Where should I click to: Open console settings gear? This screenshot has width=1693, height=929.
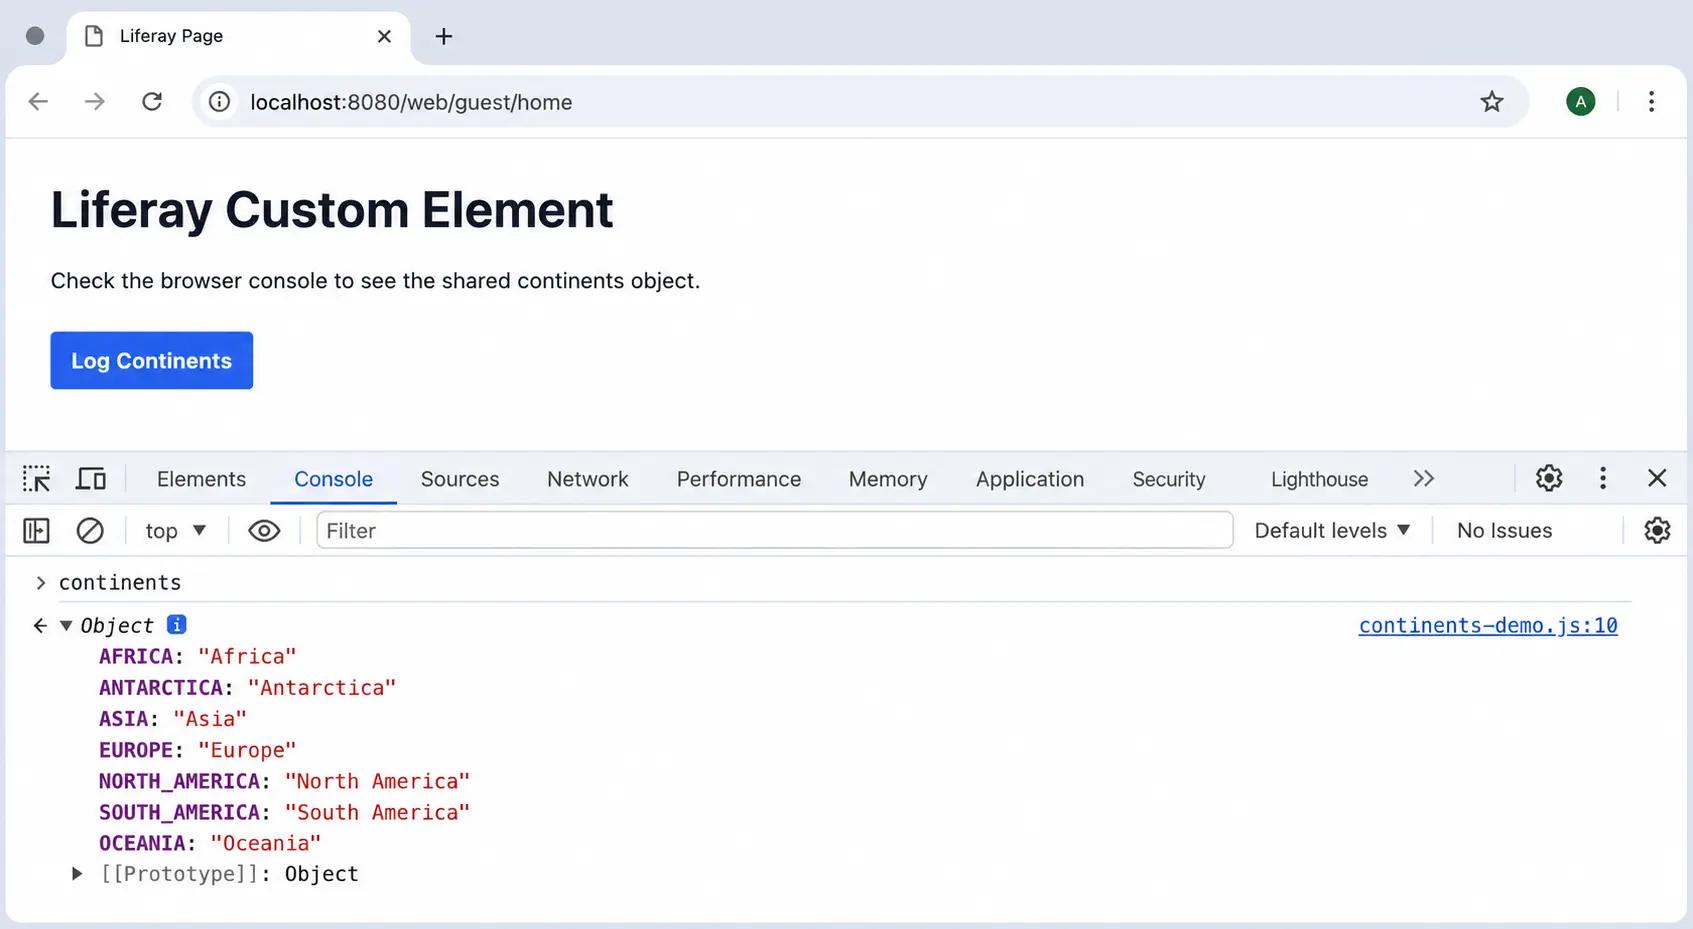coord(1657,530)
